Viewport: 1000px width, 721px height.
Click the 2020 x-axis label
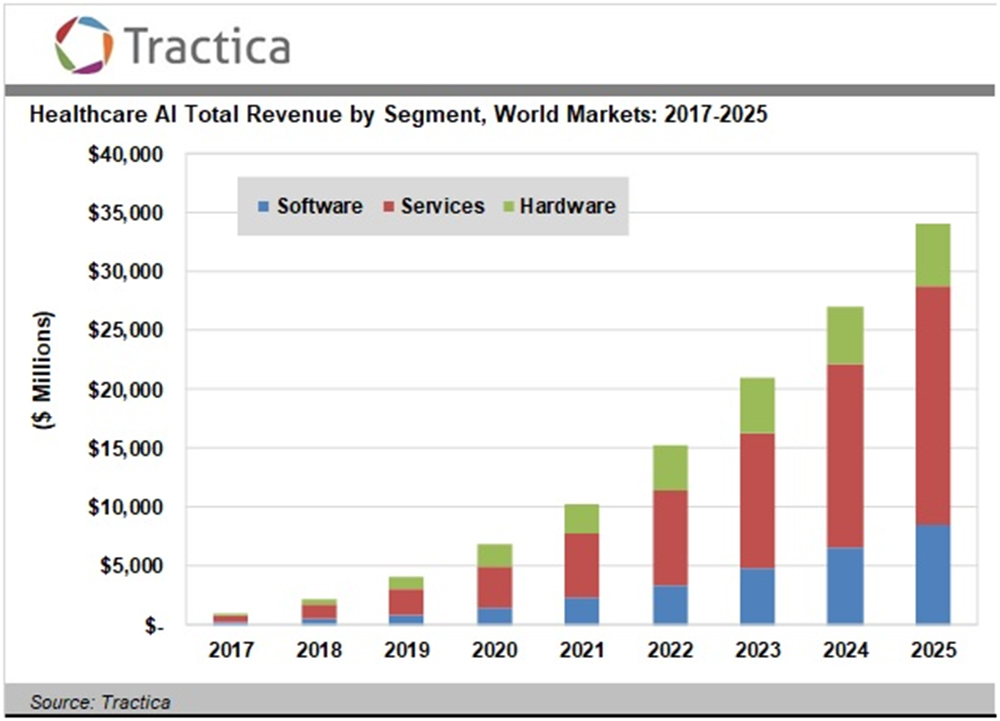point(494,650)
